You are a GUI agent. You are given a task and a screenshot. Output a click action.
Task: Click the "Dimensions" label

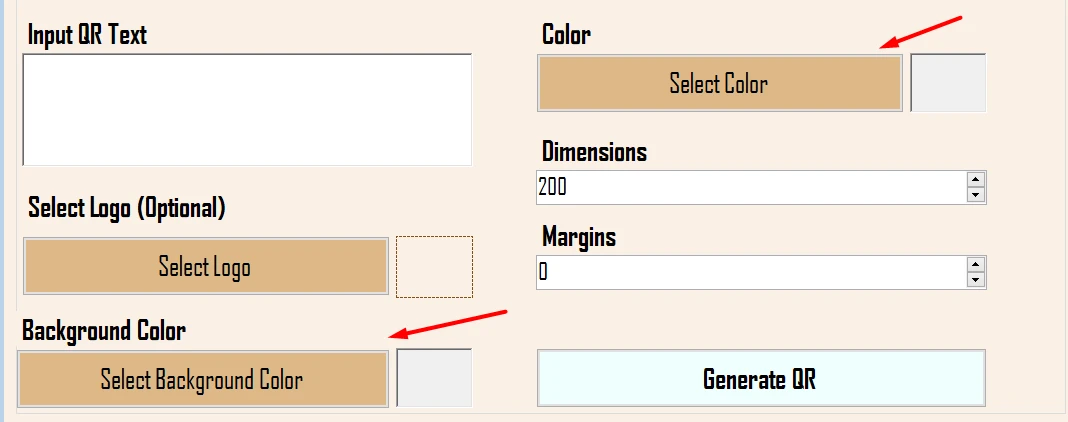click(594, 152)
